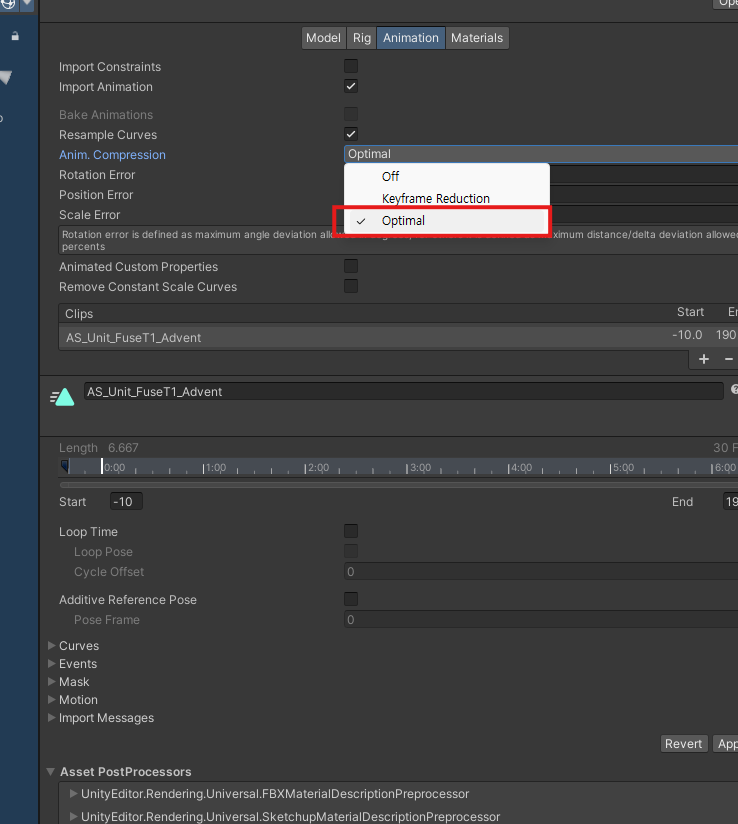Image resolution: width=738 pixels, height=824 pixels.
Task: Disable the Resample Curves checkbox
Action: [351, 134]
